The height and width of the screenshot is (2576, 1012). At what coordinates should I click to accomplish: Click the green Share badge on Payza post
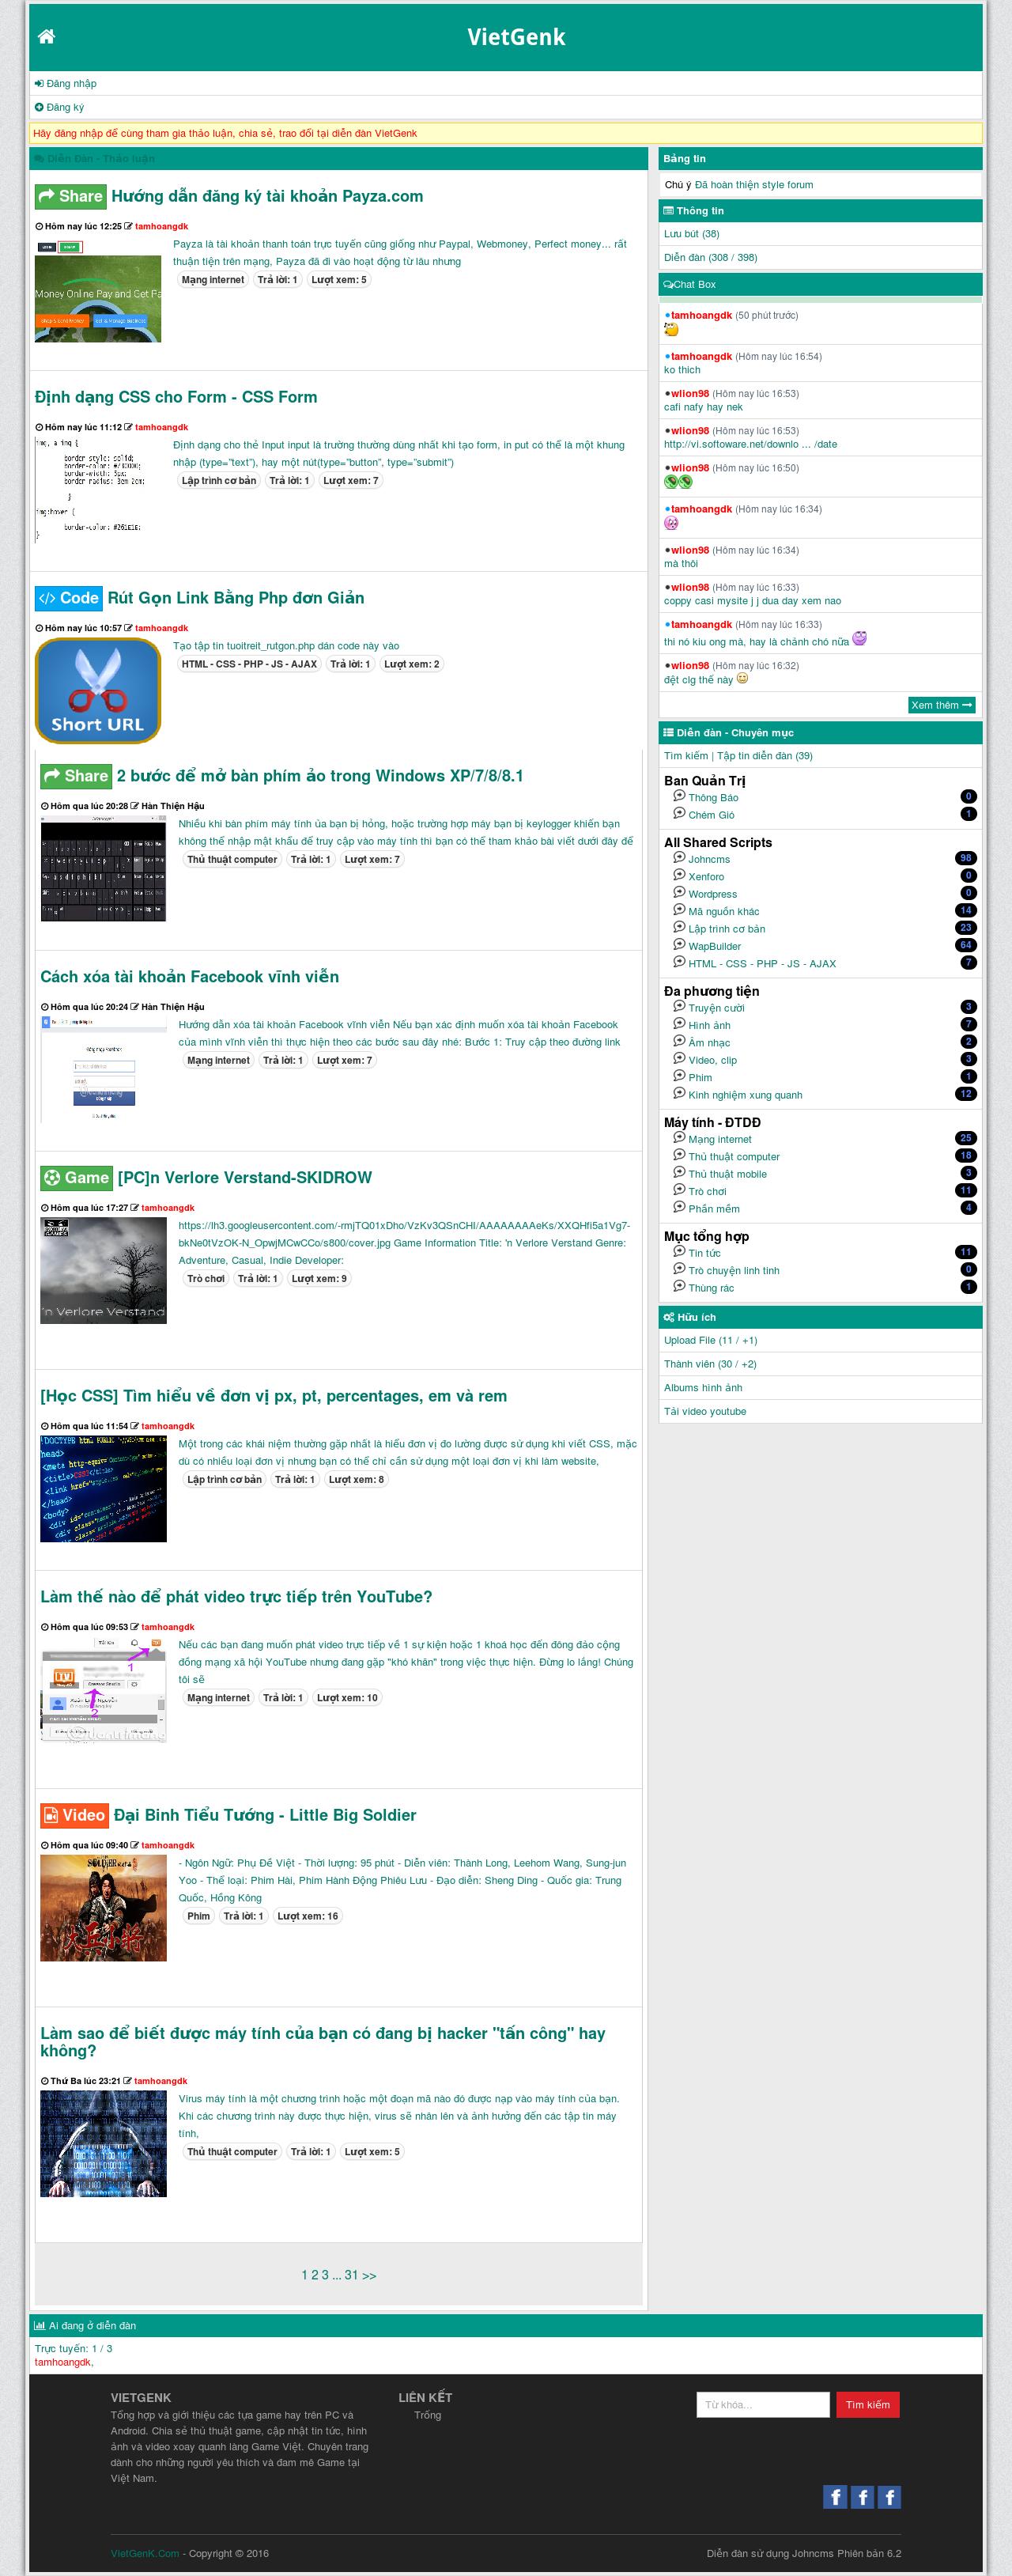tap(70, 197)
